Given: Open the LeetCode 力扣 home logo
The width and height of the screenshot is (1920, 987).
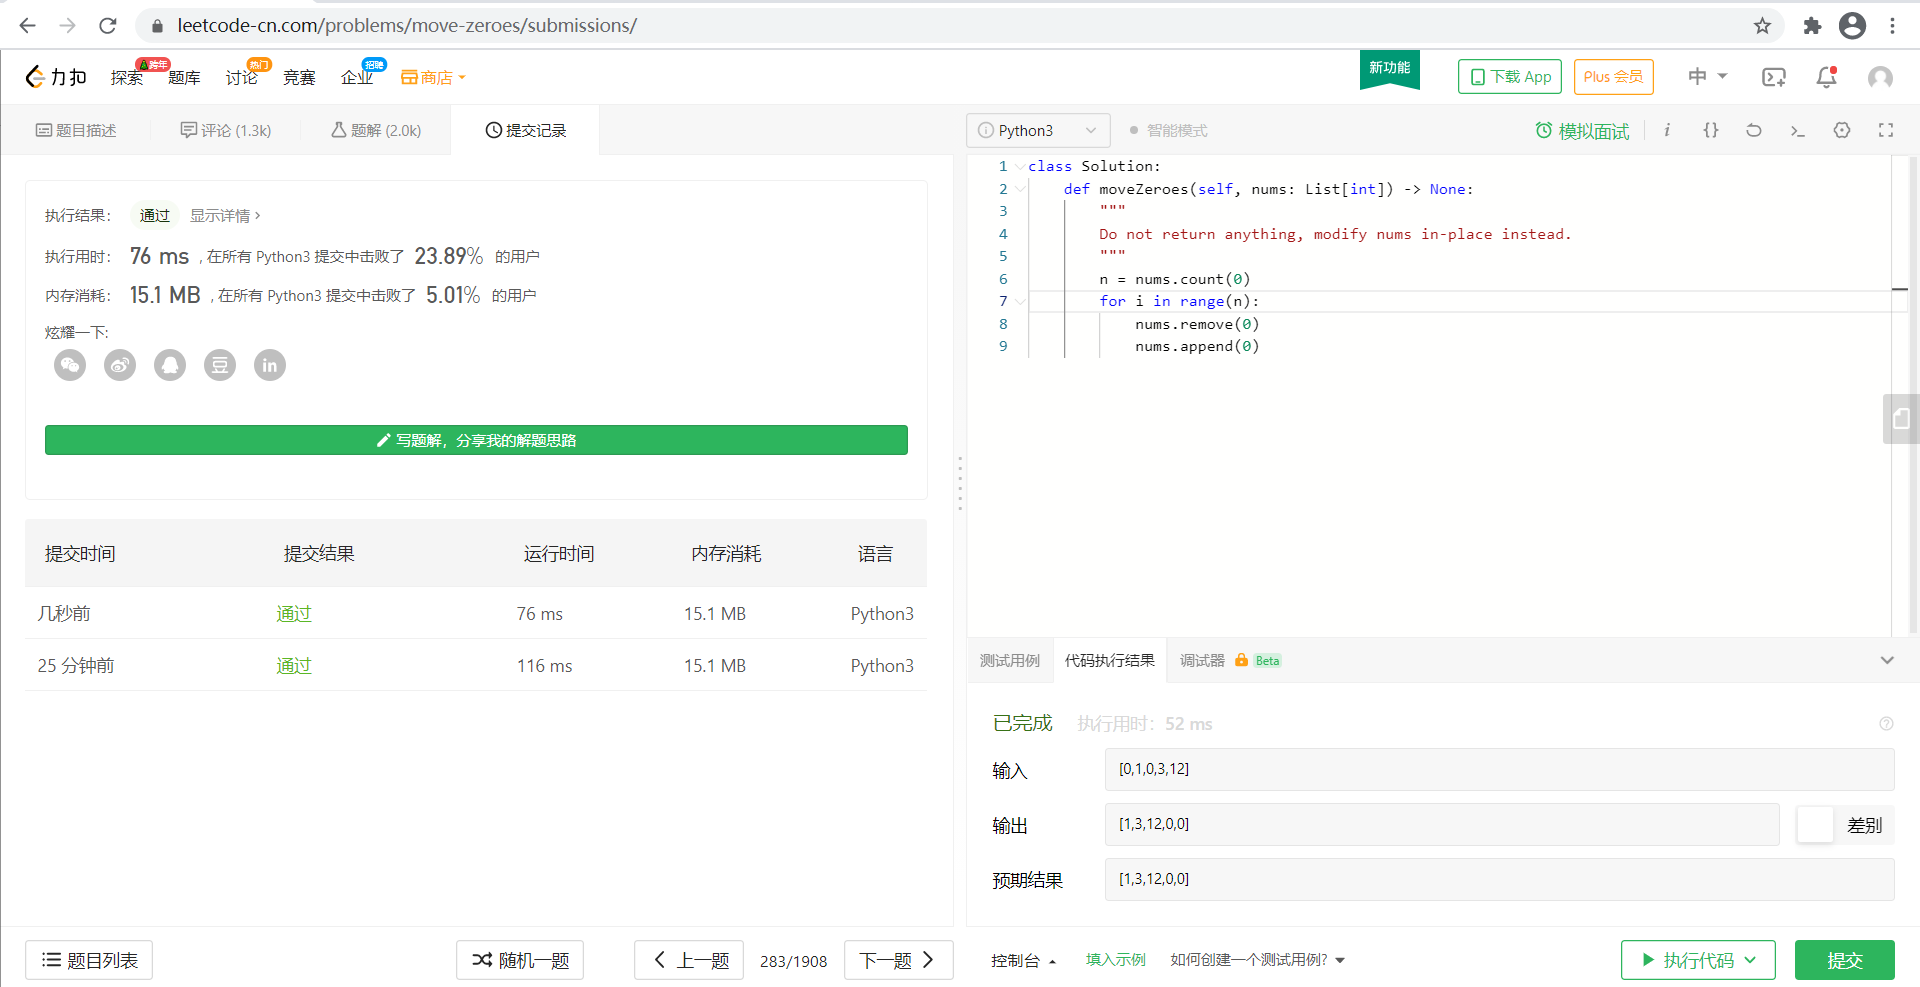Looking at the screenshot, I should tap(55, 76).
